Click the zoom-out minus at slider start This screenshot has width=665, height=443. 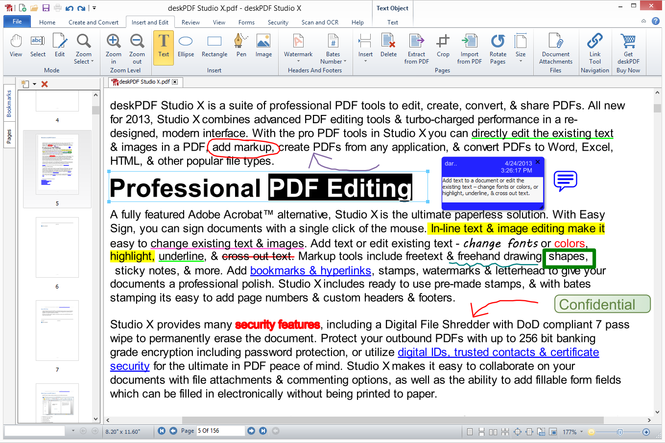(x=591, y=432)
